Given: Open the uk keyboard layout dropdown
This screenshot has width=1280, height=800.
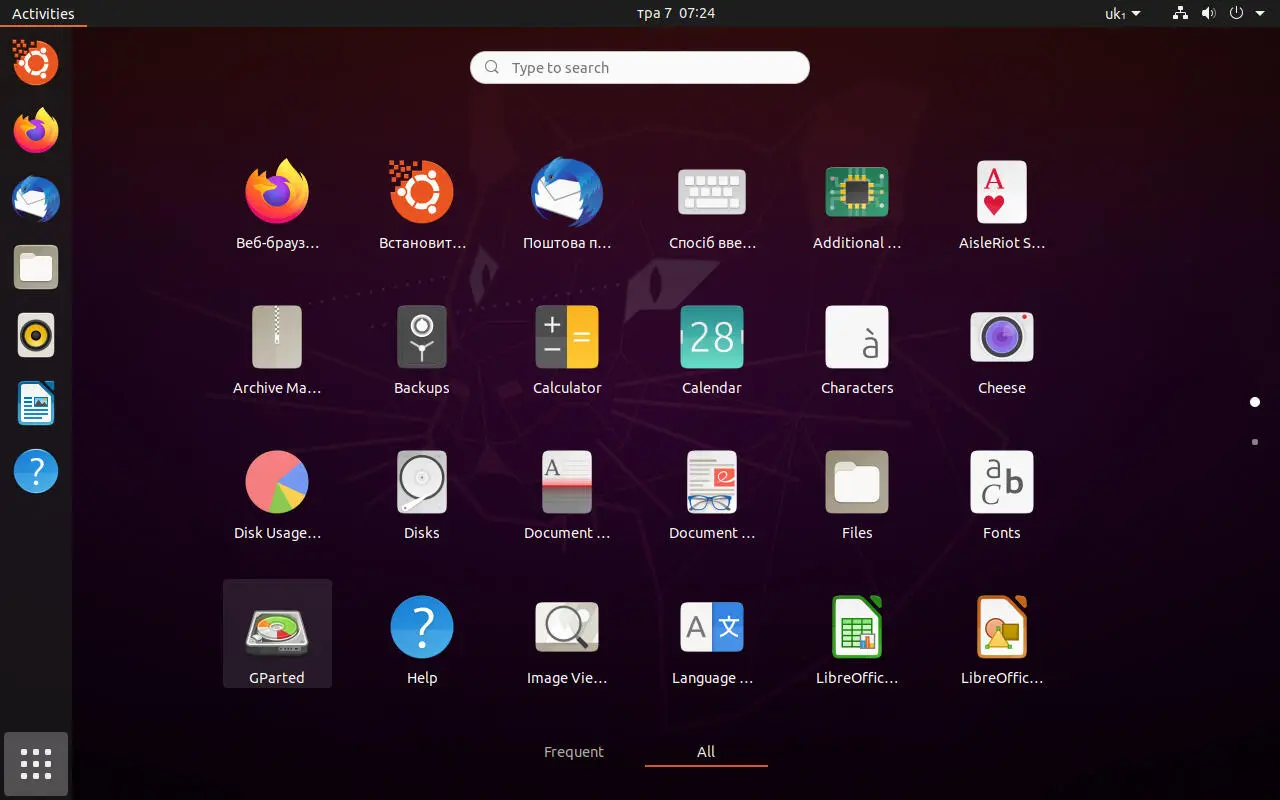Looking at the screenshot, I should point(1122,13).
